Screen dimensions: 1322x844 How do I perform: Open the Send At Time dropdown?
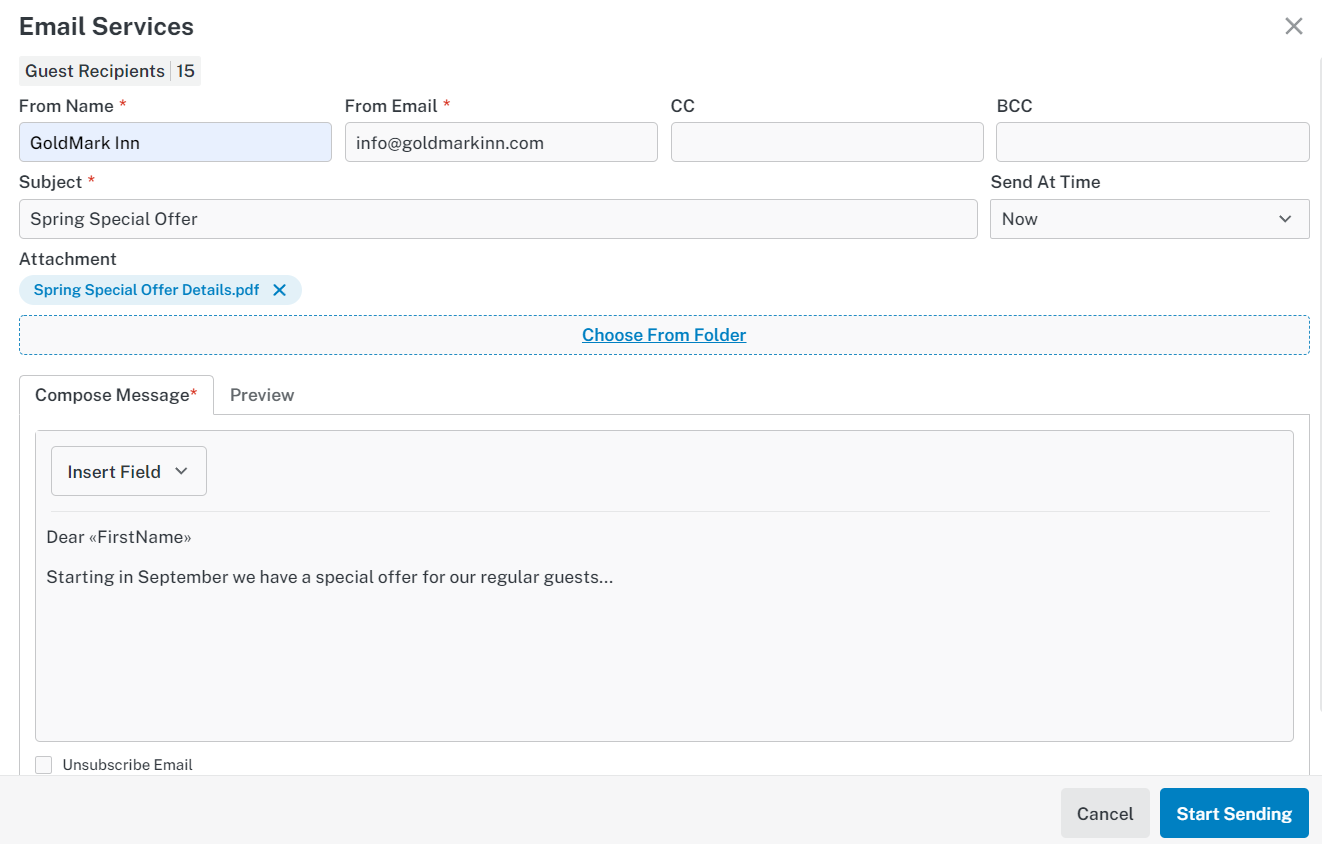pos(1149,219)
